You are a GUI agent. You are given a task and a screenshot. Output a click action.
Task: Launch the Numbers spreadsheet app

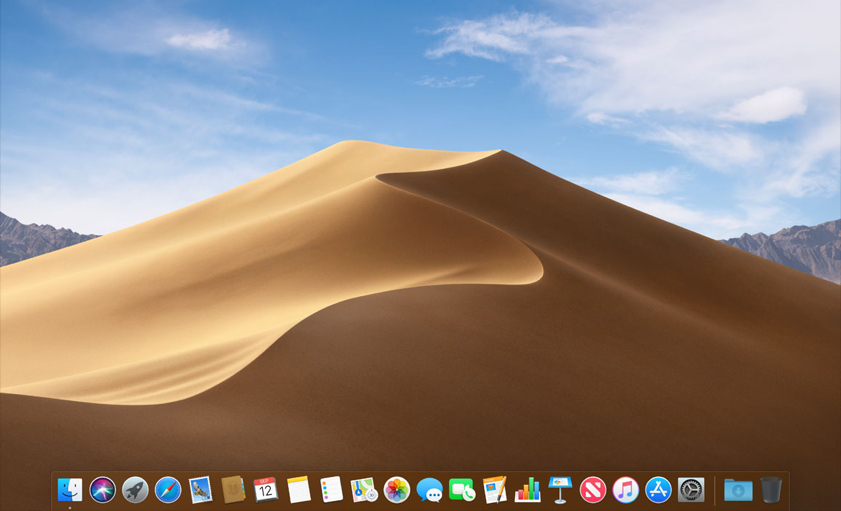coord(528,489)
